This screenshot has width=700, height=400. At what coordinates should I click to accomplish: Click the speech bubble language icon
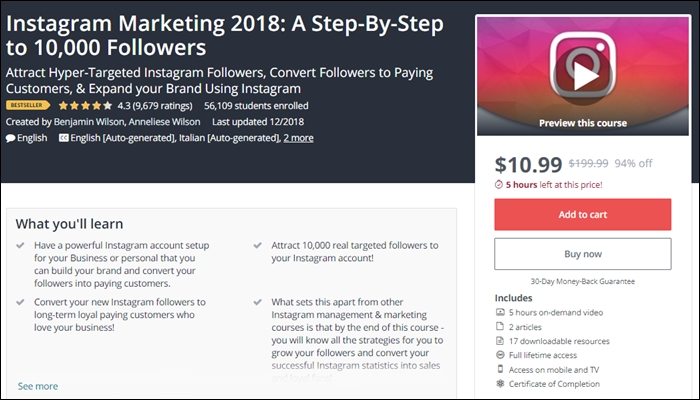10,137
